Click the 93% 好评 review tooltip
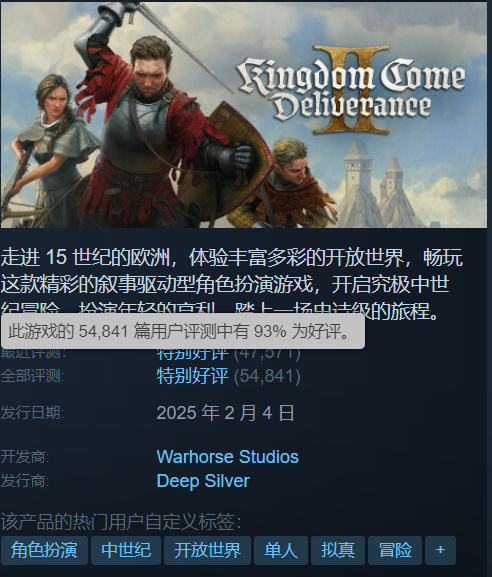Viewport: 492px width, 577px height. (x=183, y=331)
